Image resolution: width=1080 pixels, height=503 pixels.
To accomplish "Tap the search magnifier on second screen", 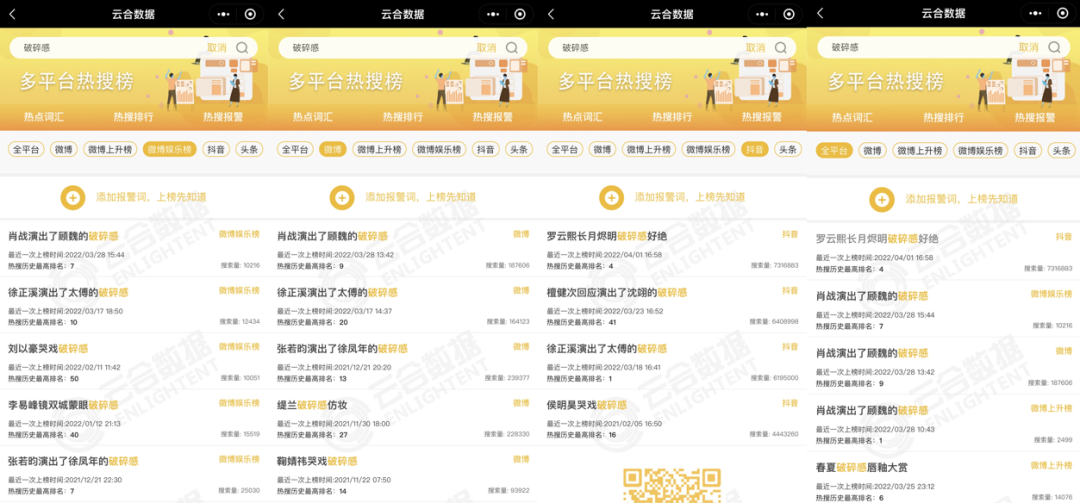I will 512,48.
